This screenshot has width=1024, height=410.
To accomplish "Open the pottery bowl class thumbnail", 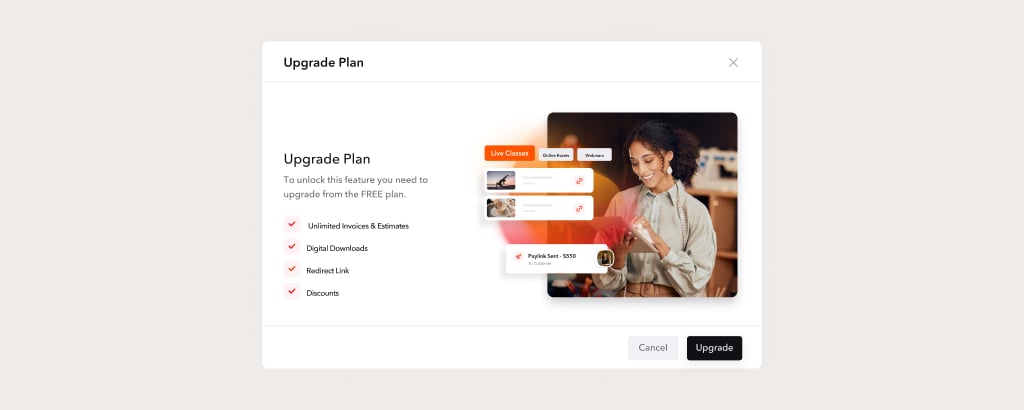I will pyautogui.click(x=501, y=208).
